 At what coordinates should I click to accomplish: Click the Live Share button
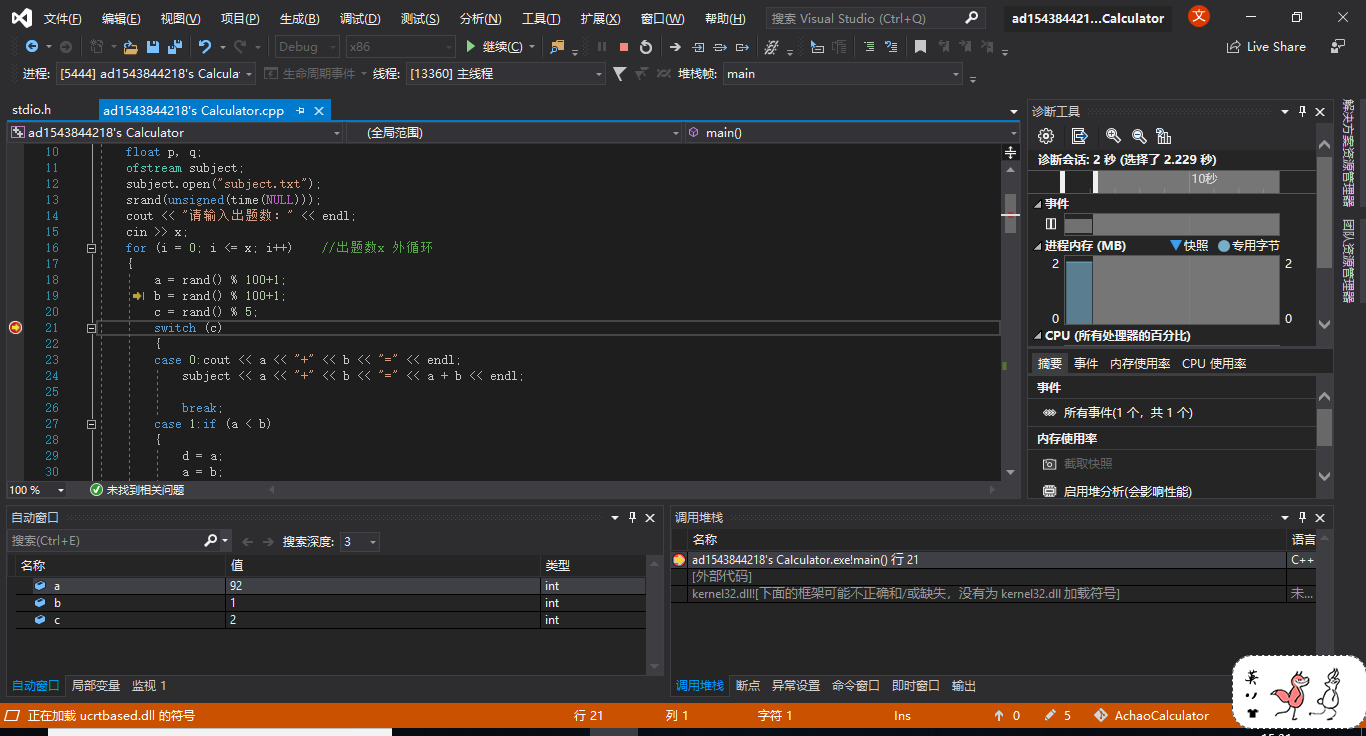click(x=1265, y=47)
